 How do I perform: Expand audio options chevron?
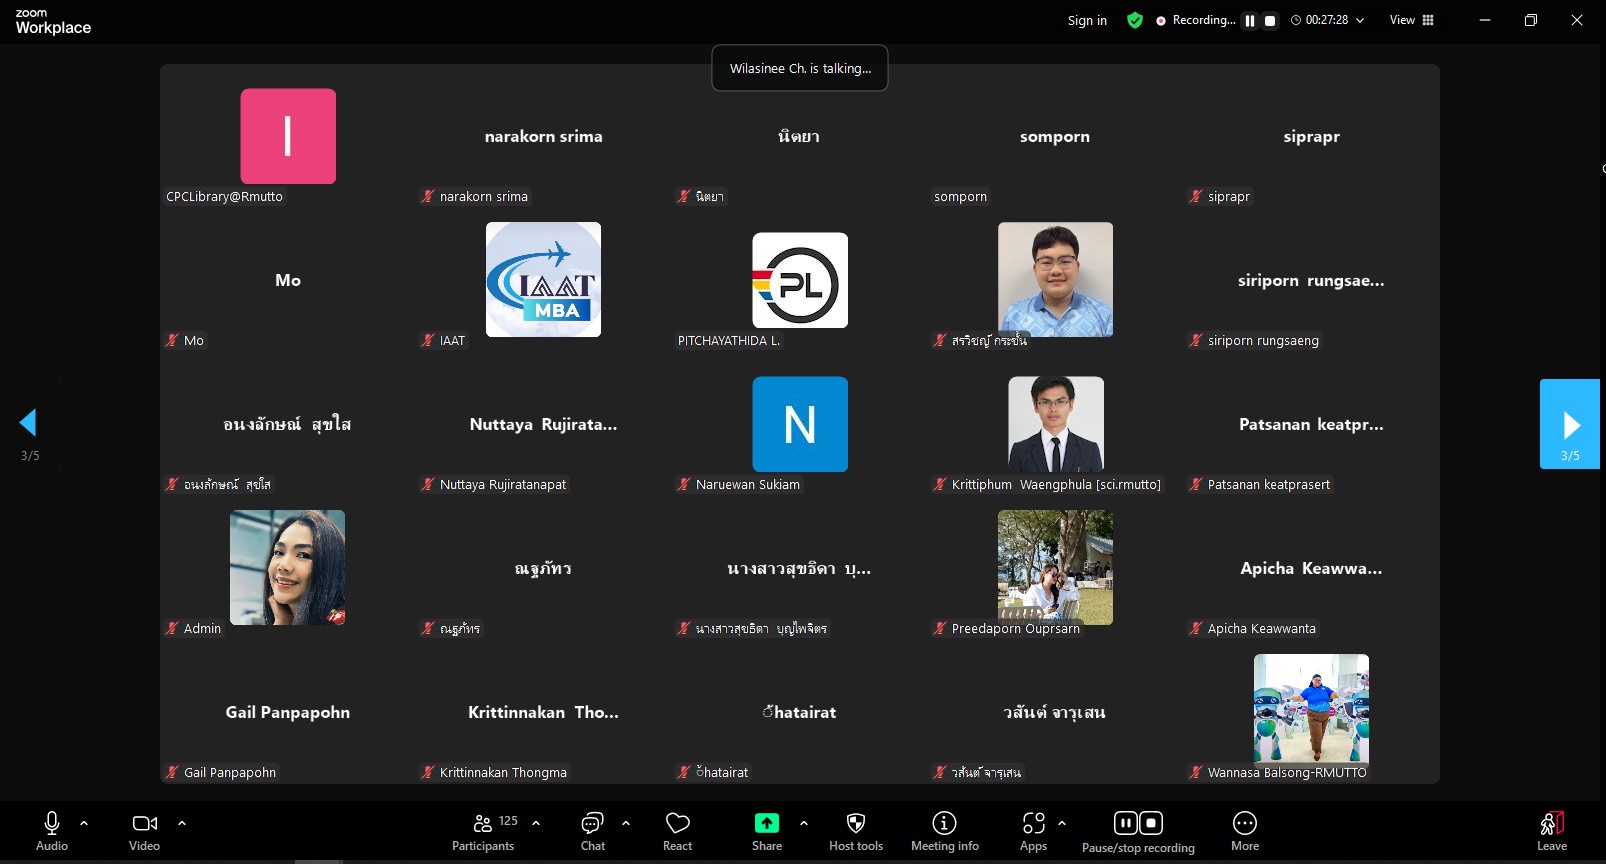click(x=84, y=823)
